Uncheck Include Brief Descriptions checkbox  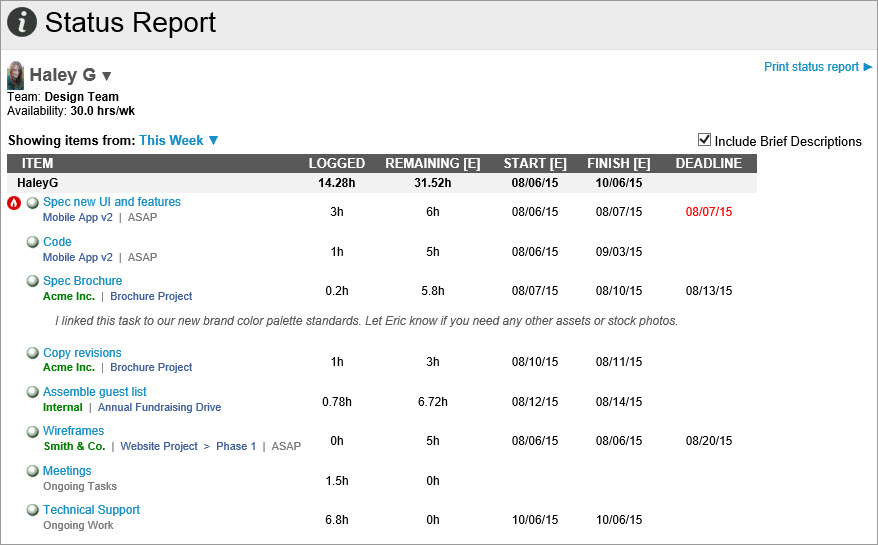coord(704,140)
